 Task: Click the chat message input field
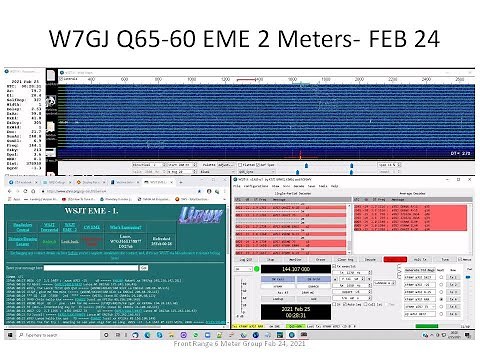[x=91, y=268]
